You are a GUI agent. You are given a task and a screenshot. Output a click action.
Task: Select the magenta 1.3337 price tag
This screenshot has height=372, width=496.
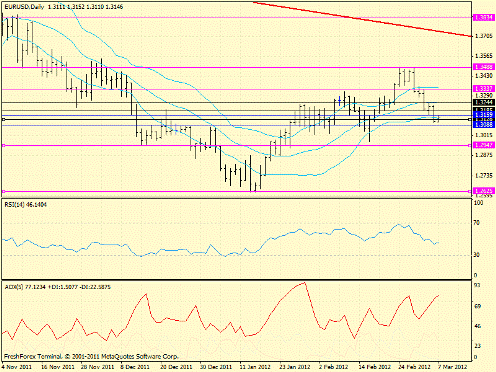(484, 89)
